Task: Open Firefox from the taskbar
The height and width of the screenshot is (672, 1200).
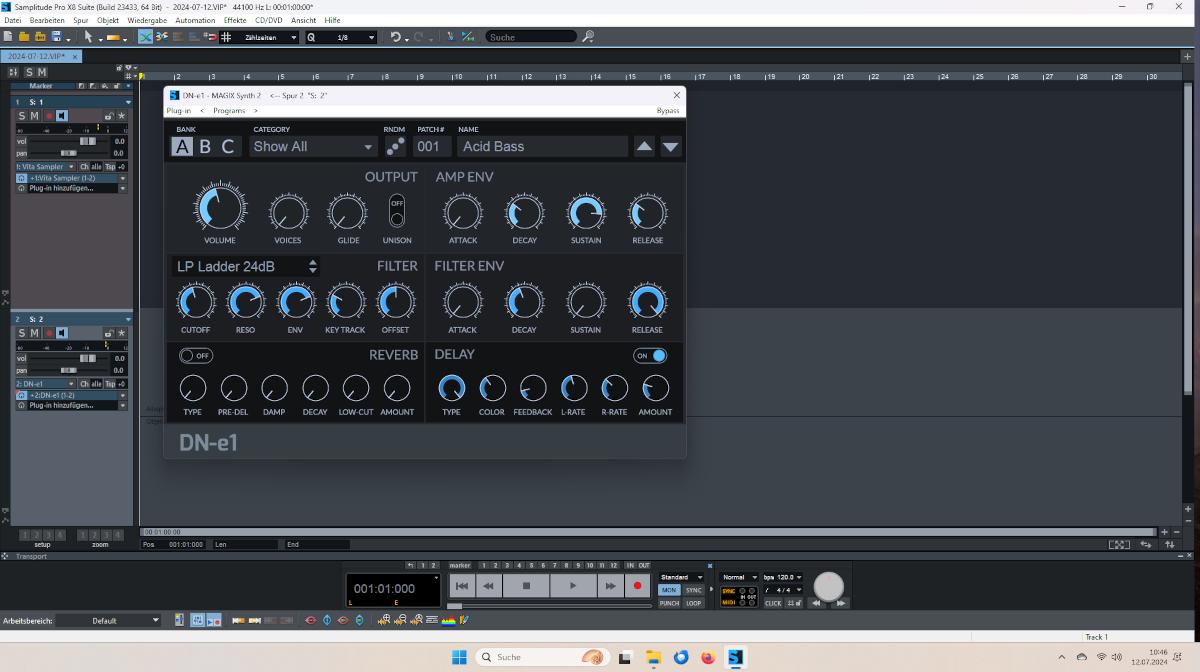Action: (708, 657)
